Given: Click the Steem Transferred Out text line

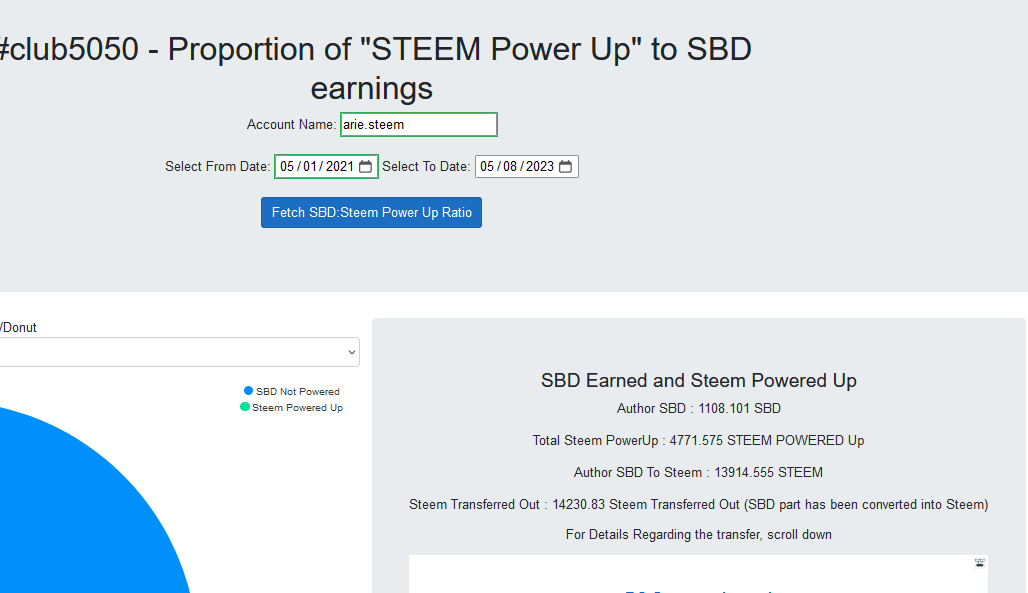Looking at the screenshot, I should click(x=698, y=505).
